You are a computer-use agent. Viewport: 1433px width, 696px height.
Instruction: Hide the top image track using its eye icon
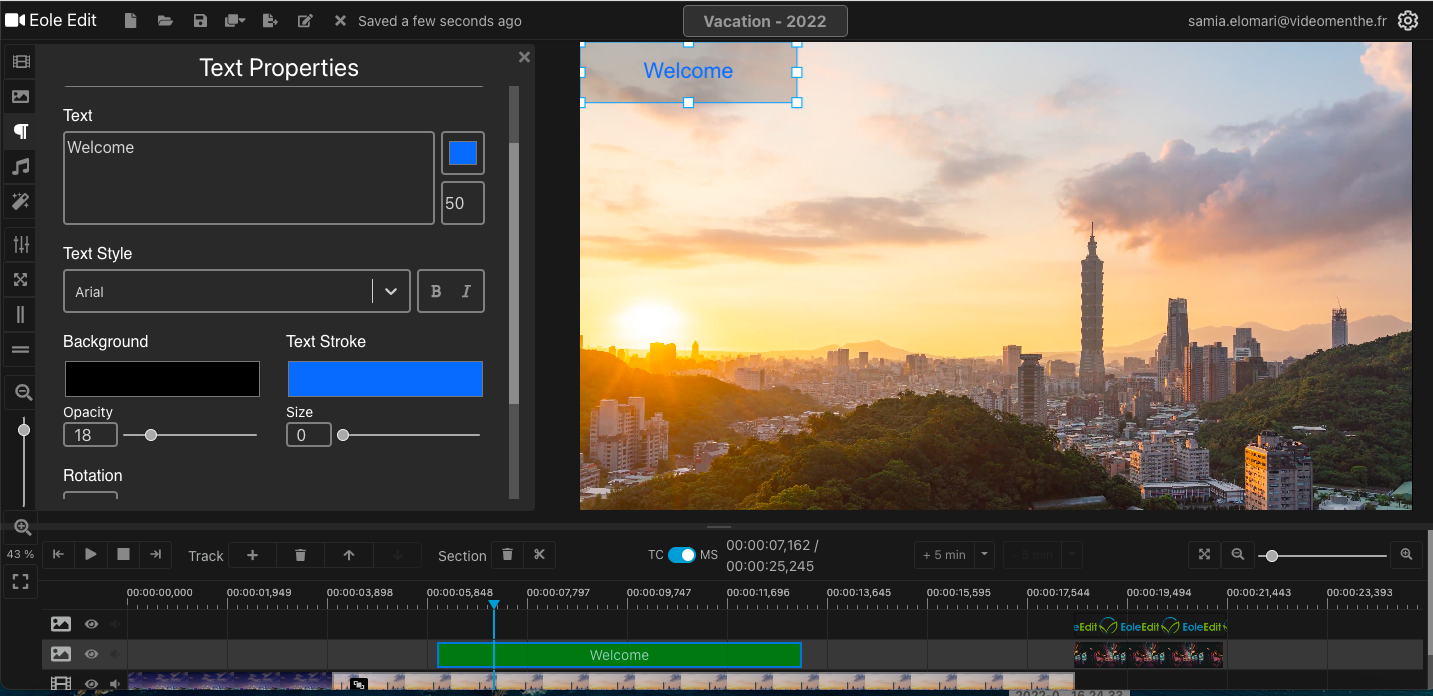pyautogui.click(x=91, y=624)
